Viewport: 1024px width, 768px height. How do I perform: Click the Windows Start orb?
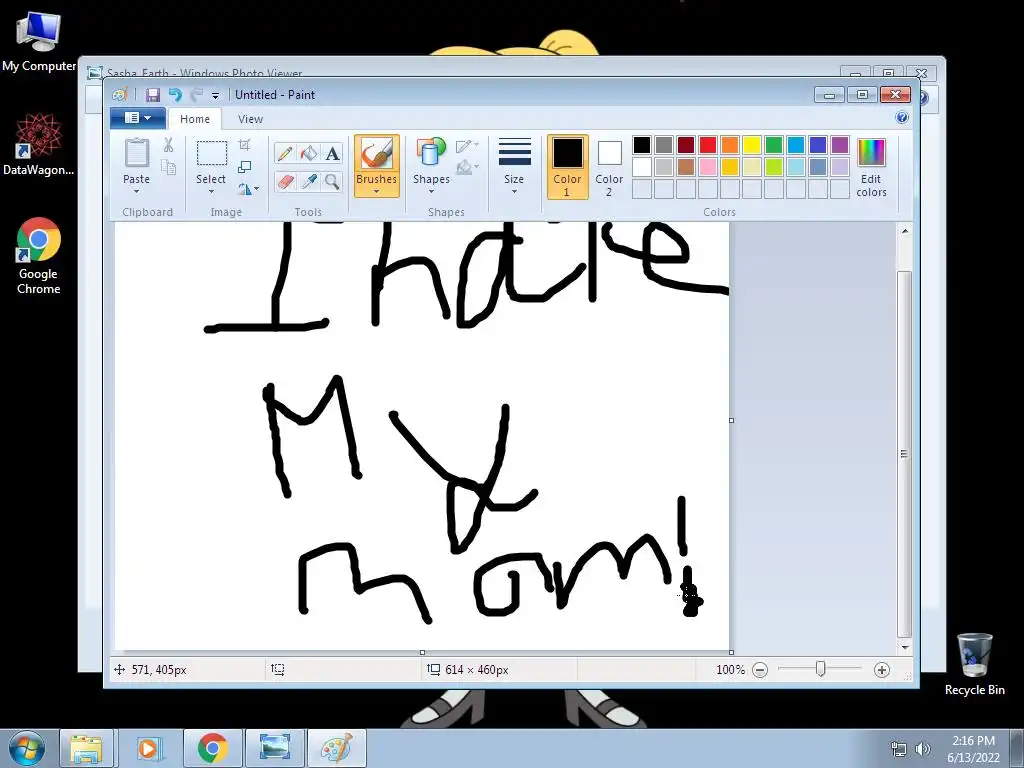[x=26, y=749]
